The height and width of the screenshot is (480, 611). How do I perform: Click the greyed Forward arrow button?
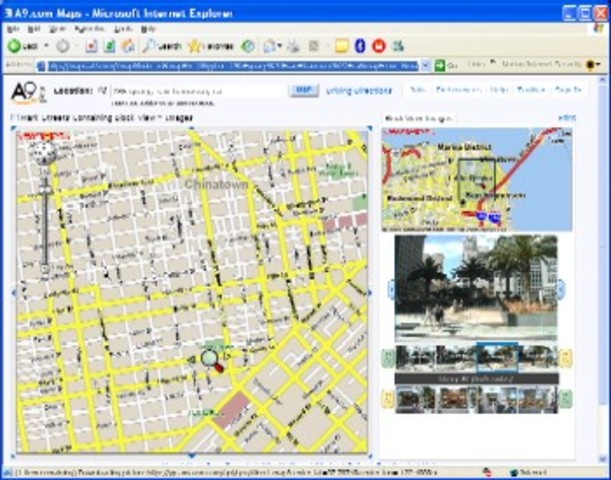tap(62, 46)
